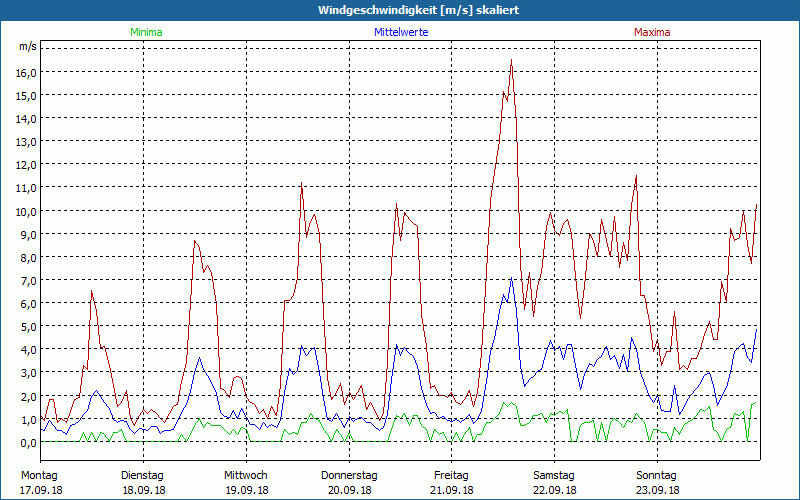The width and height of the screenshot is (800, 500).
Task: Click the '16,0' y-axis value
Action: tap(26, 72)
